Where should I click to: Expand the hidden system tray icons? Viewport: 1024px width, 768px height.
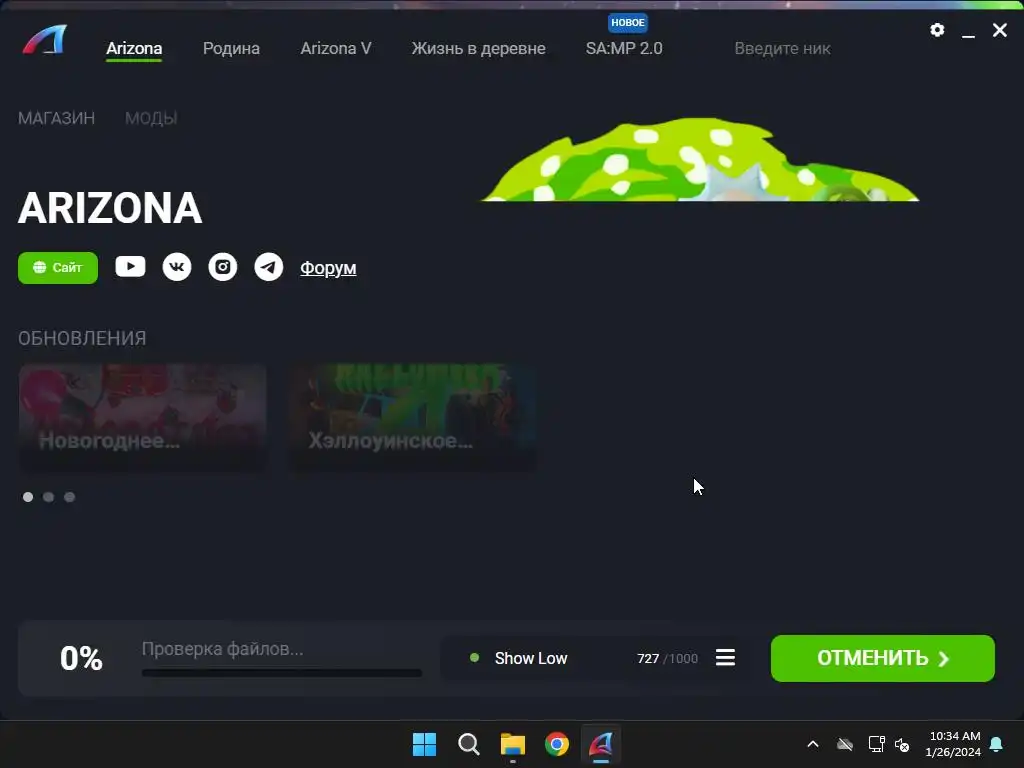pos(813,744)
